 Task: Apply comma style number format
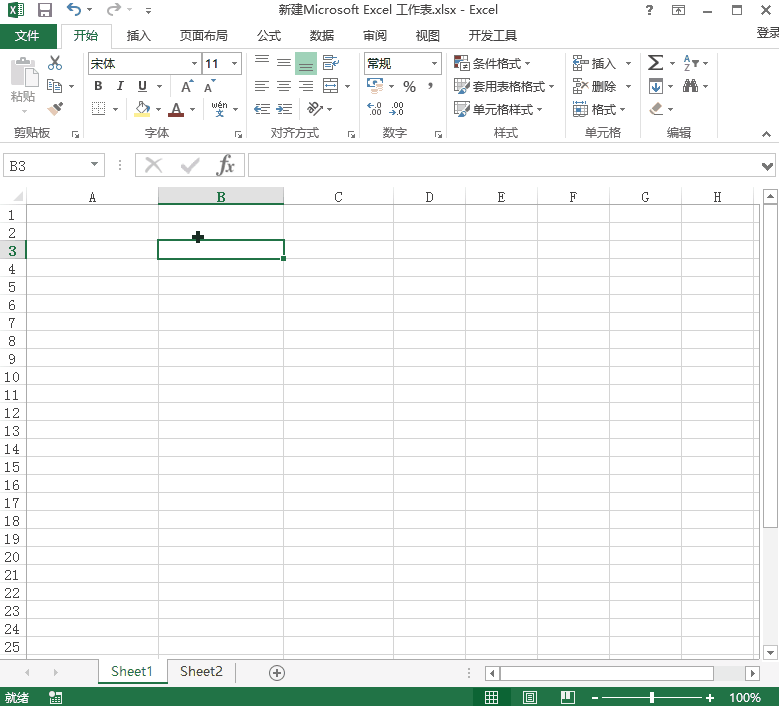click(430, 86)
